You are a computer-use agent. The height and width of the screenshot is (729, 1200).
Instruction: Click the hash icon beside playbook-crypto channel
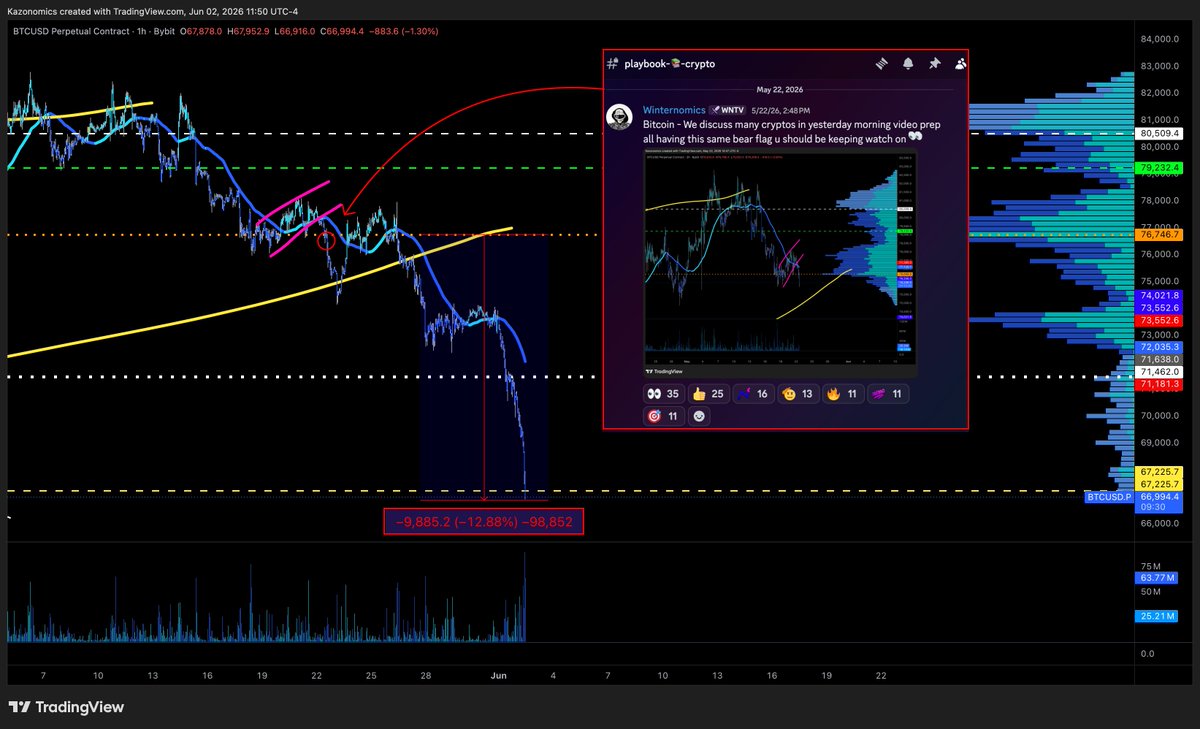[612, 63]
